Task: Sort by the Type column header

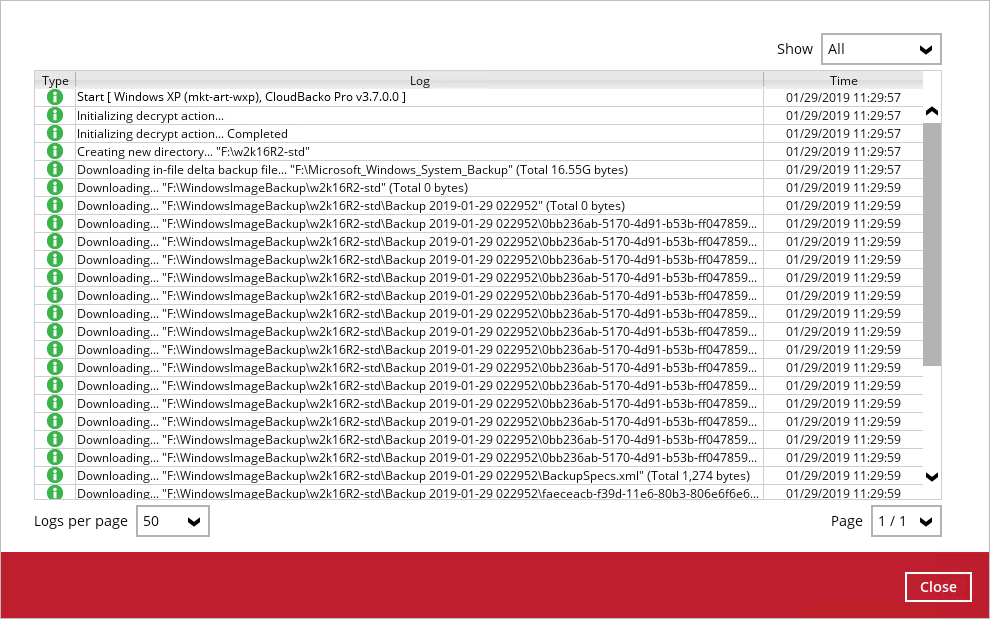Action: pos(55,80)
